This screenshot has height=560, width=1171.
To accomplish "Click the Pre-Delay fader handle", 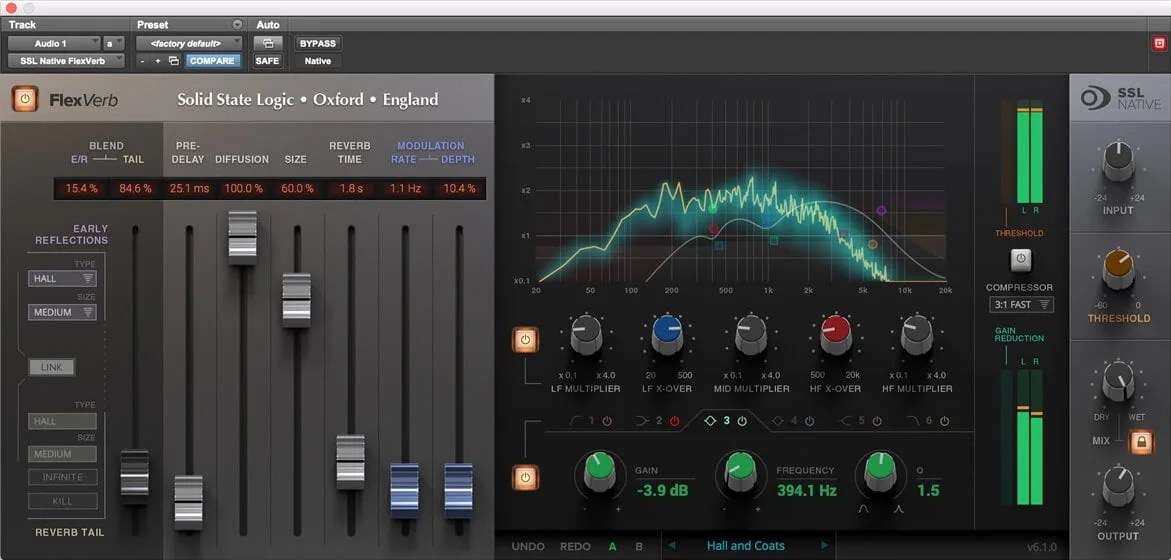I will point(188,503).
